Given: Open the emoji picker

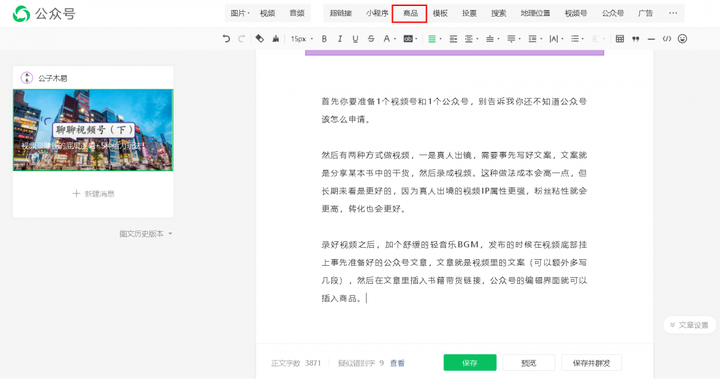Looking at the screenshot, I should (682, 39).
